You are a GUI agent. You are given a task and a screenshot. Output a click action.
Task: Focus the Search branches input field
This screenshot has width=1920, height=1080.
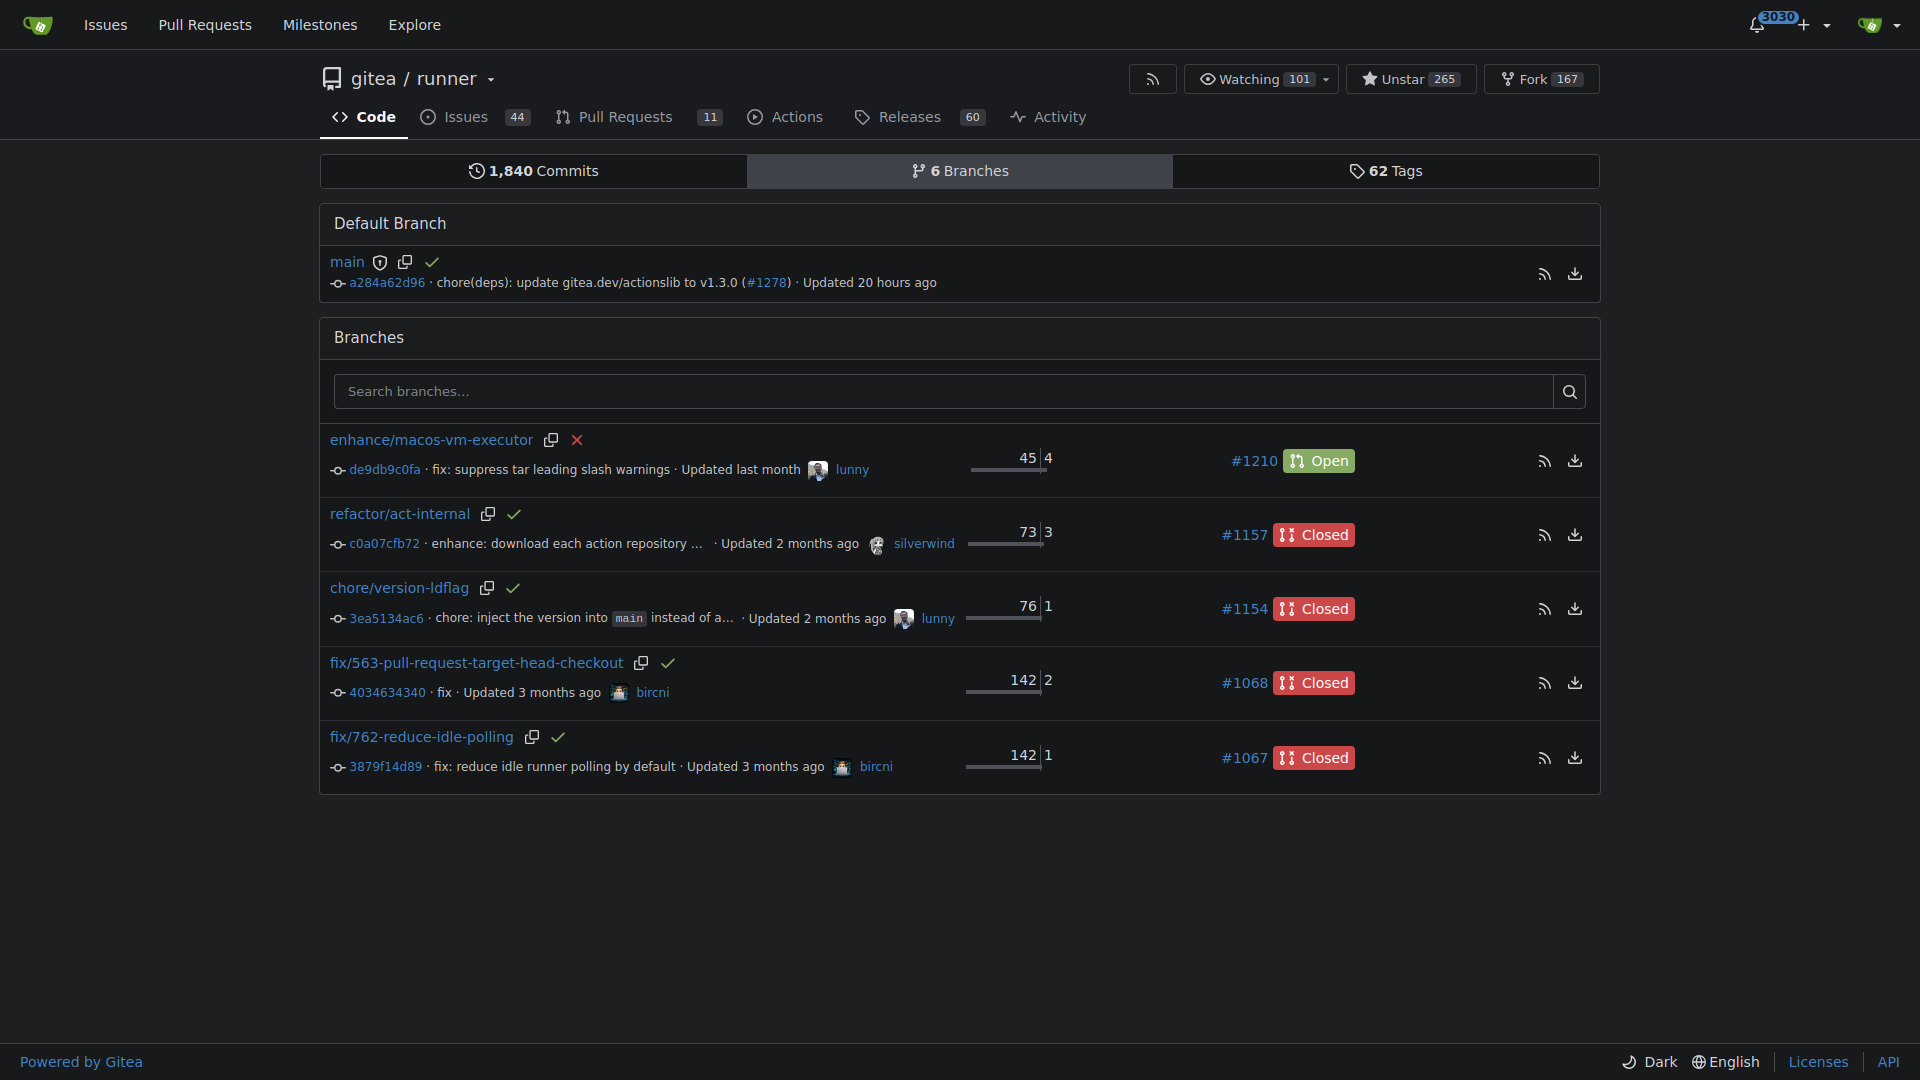pos(943,392)
